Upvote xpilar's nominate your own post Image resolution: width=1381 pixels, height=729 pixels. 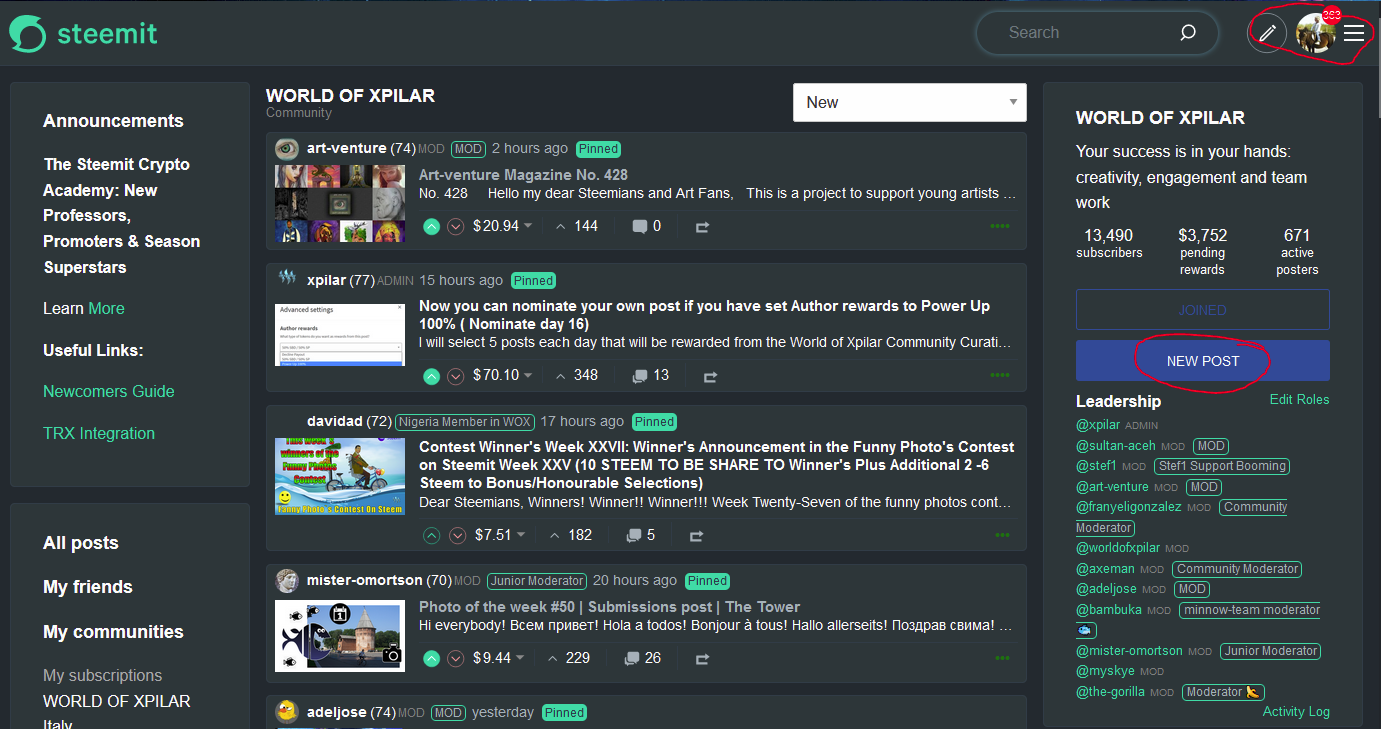tap(431, 376)
